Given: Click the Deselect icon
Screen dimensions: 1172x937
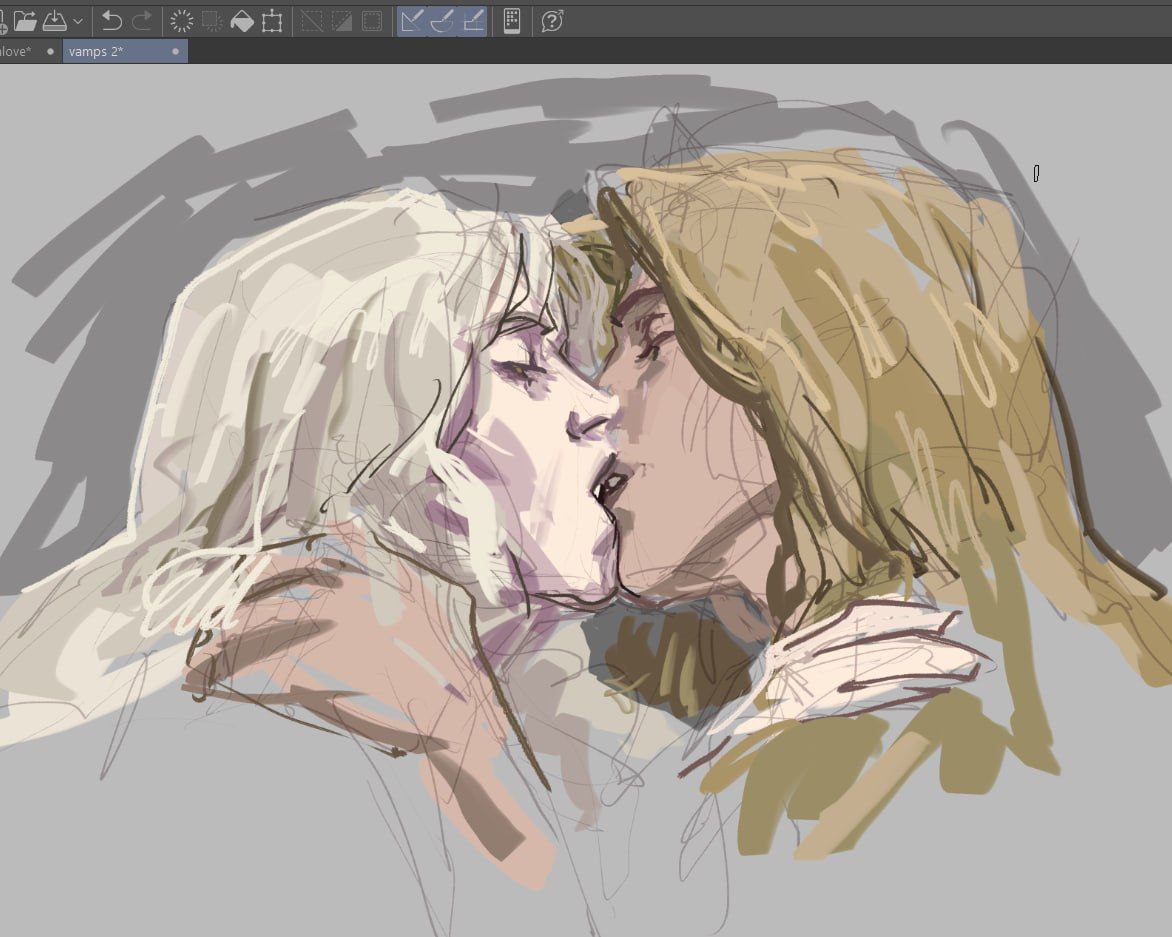Looking at the screenshot, I should click(x=312, y=20).
